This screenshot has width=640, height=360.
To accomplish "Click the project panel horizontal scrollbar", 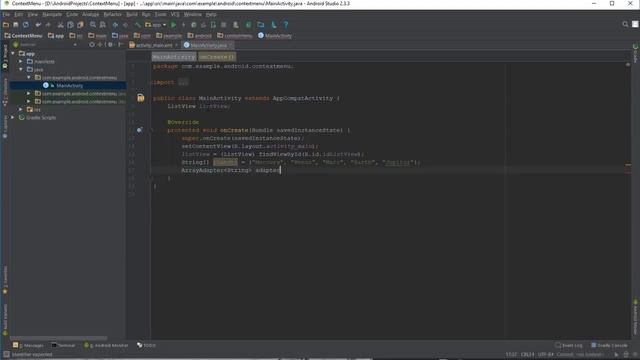I will click(58, 338).
